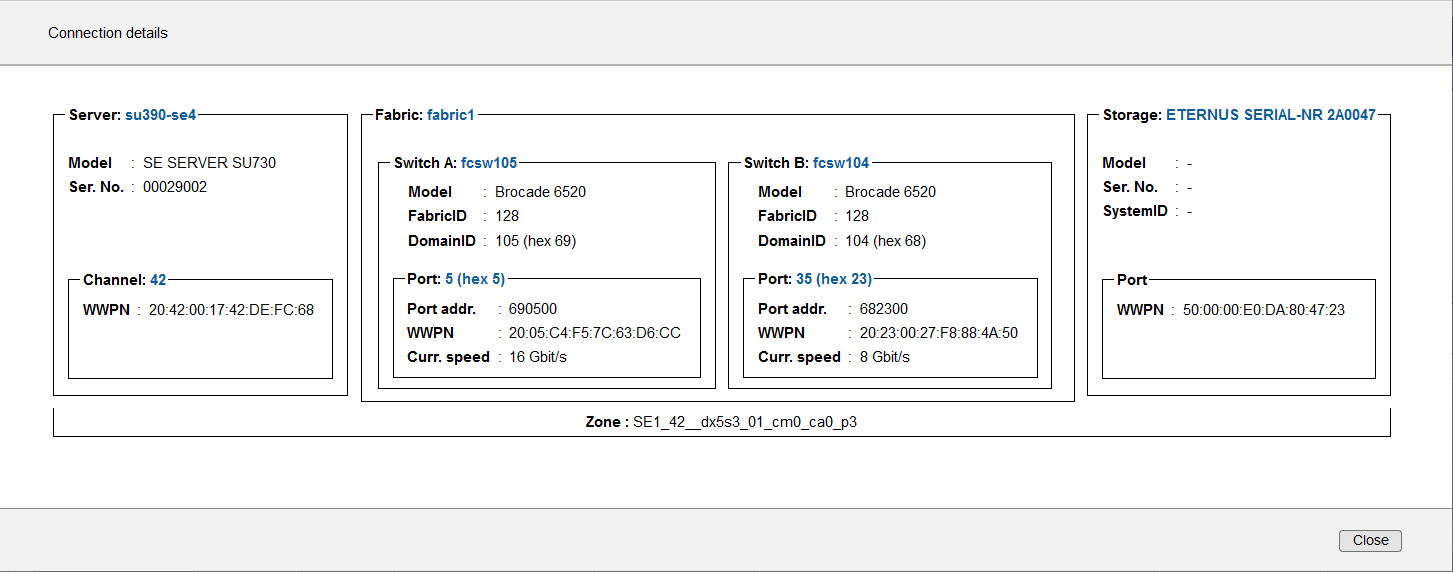1453x572 pixels.
Task: Open the su390-se4 server link
Action: click(160, 115)
